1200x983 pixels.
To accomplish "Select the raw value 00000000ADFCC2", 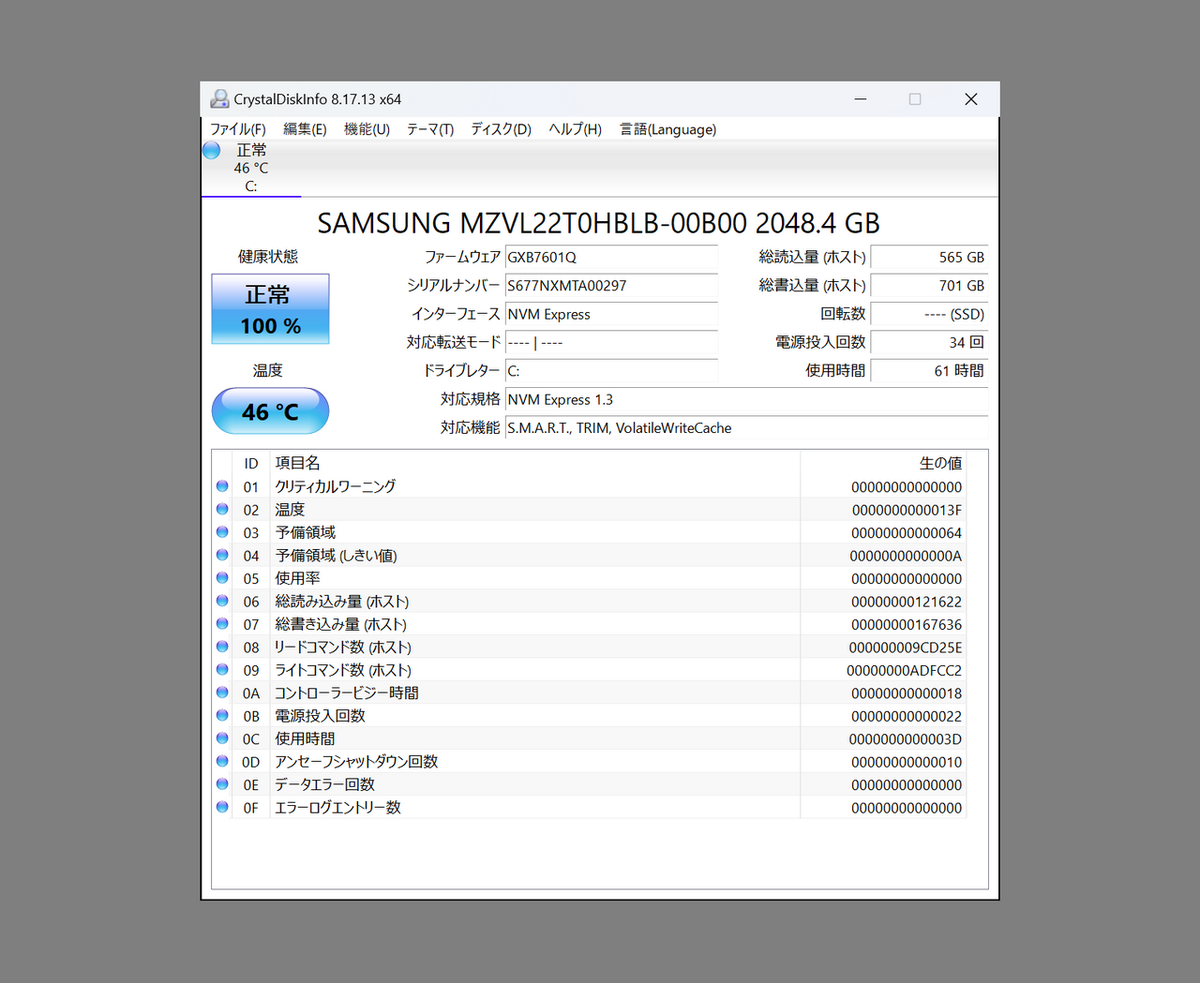I will click(904, 670).
